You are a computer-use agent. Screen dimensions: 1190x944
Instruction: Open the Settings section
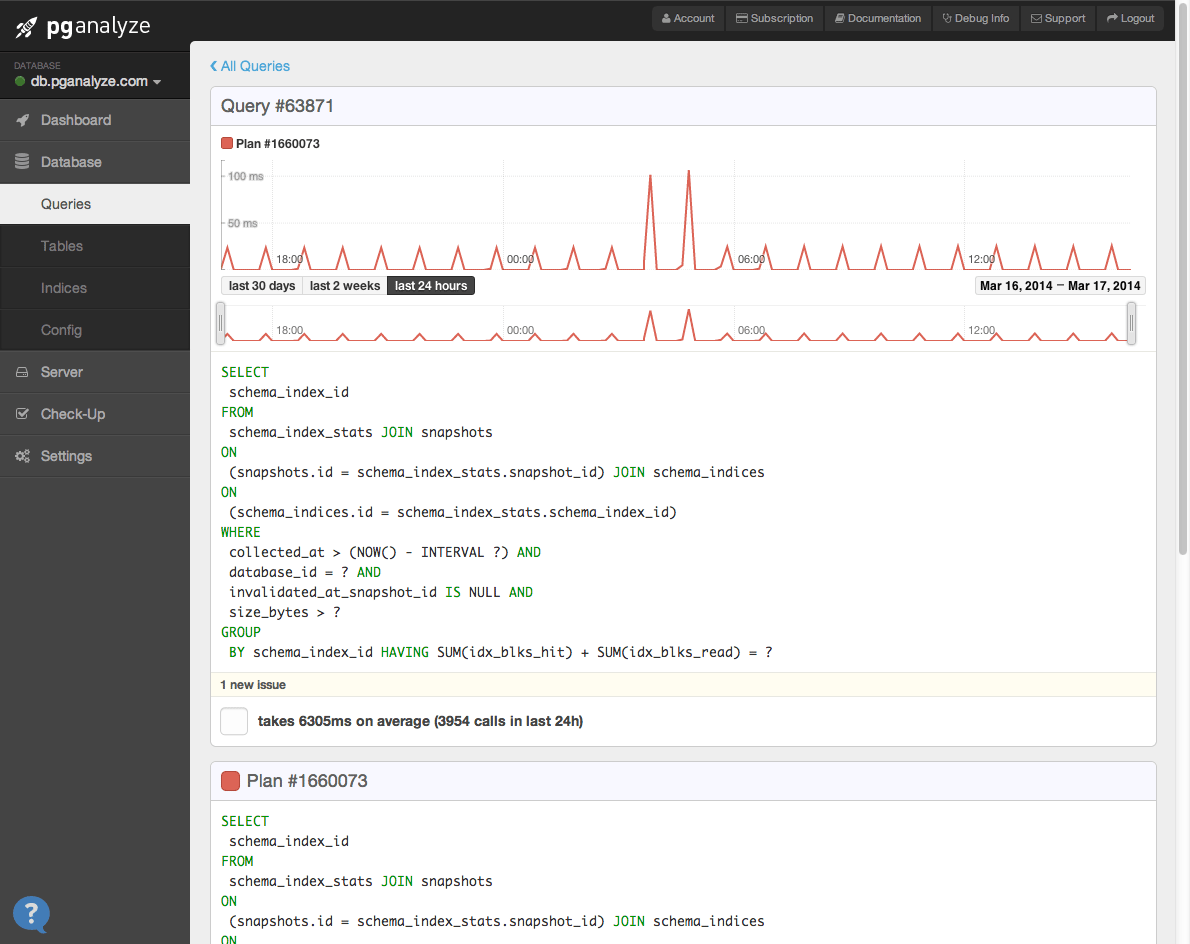tap(95, 456)
